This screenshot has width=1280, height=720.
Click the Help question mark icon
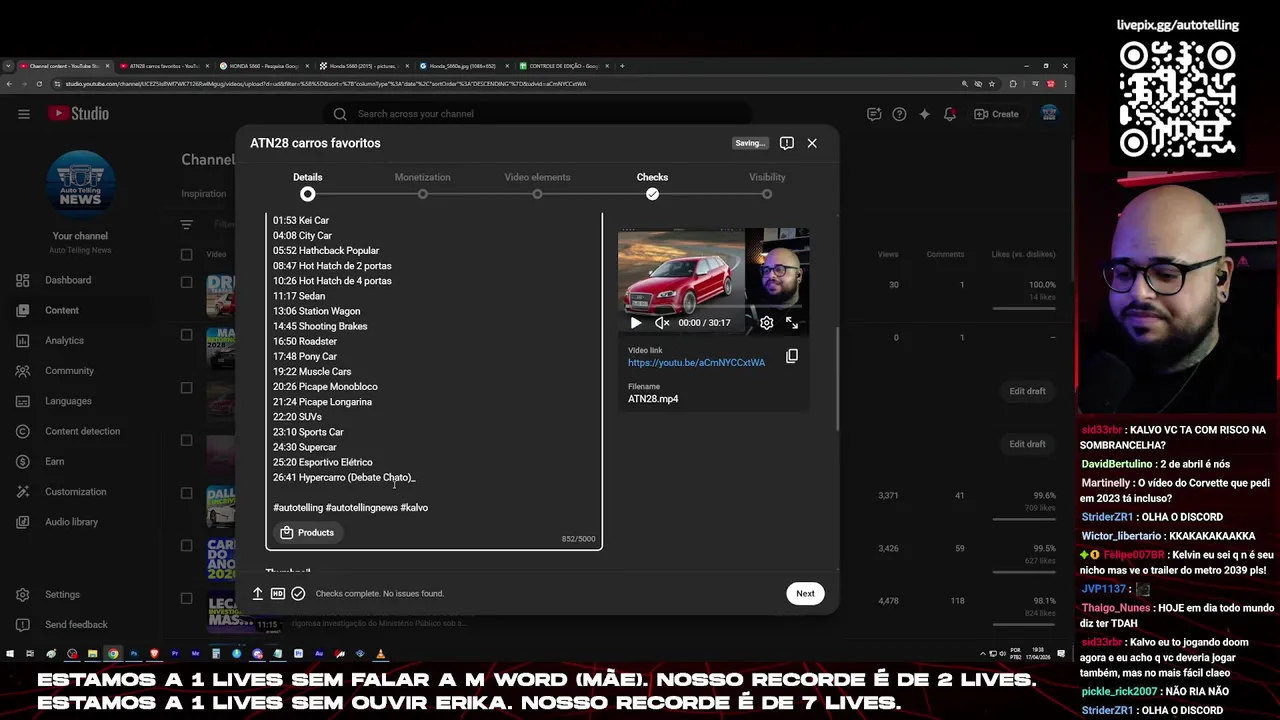tap(899, 114)
